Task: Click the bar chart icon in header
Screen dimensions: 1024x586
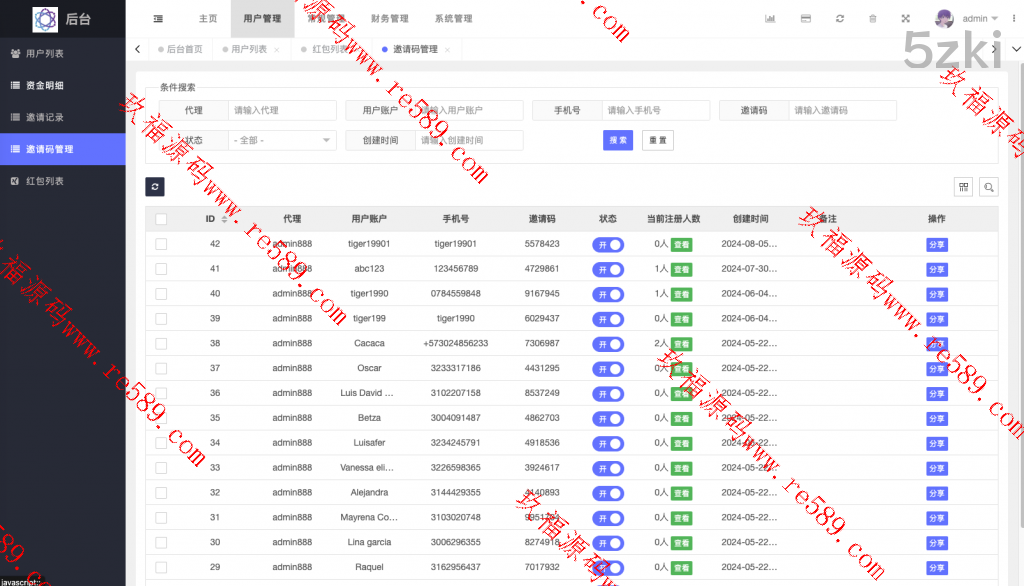Action: click(x=770, y=19)
